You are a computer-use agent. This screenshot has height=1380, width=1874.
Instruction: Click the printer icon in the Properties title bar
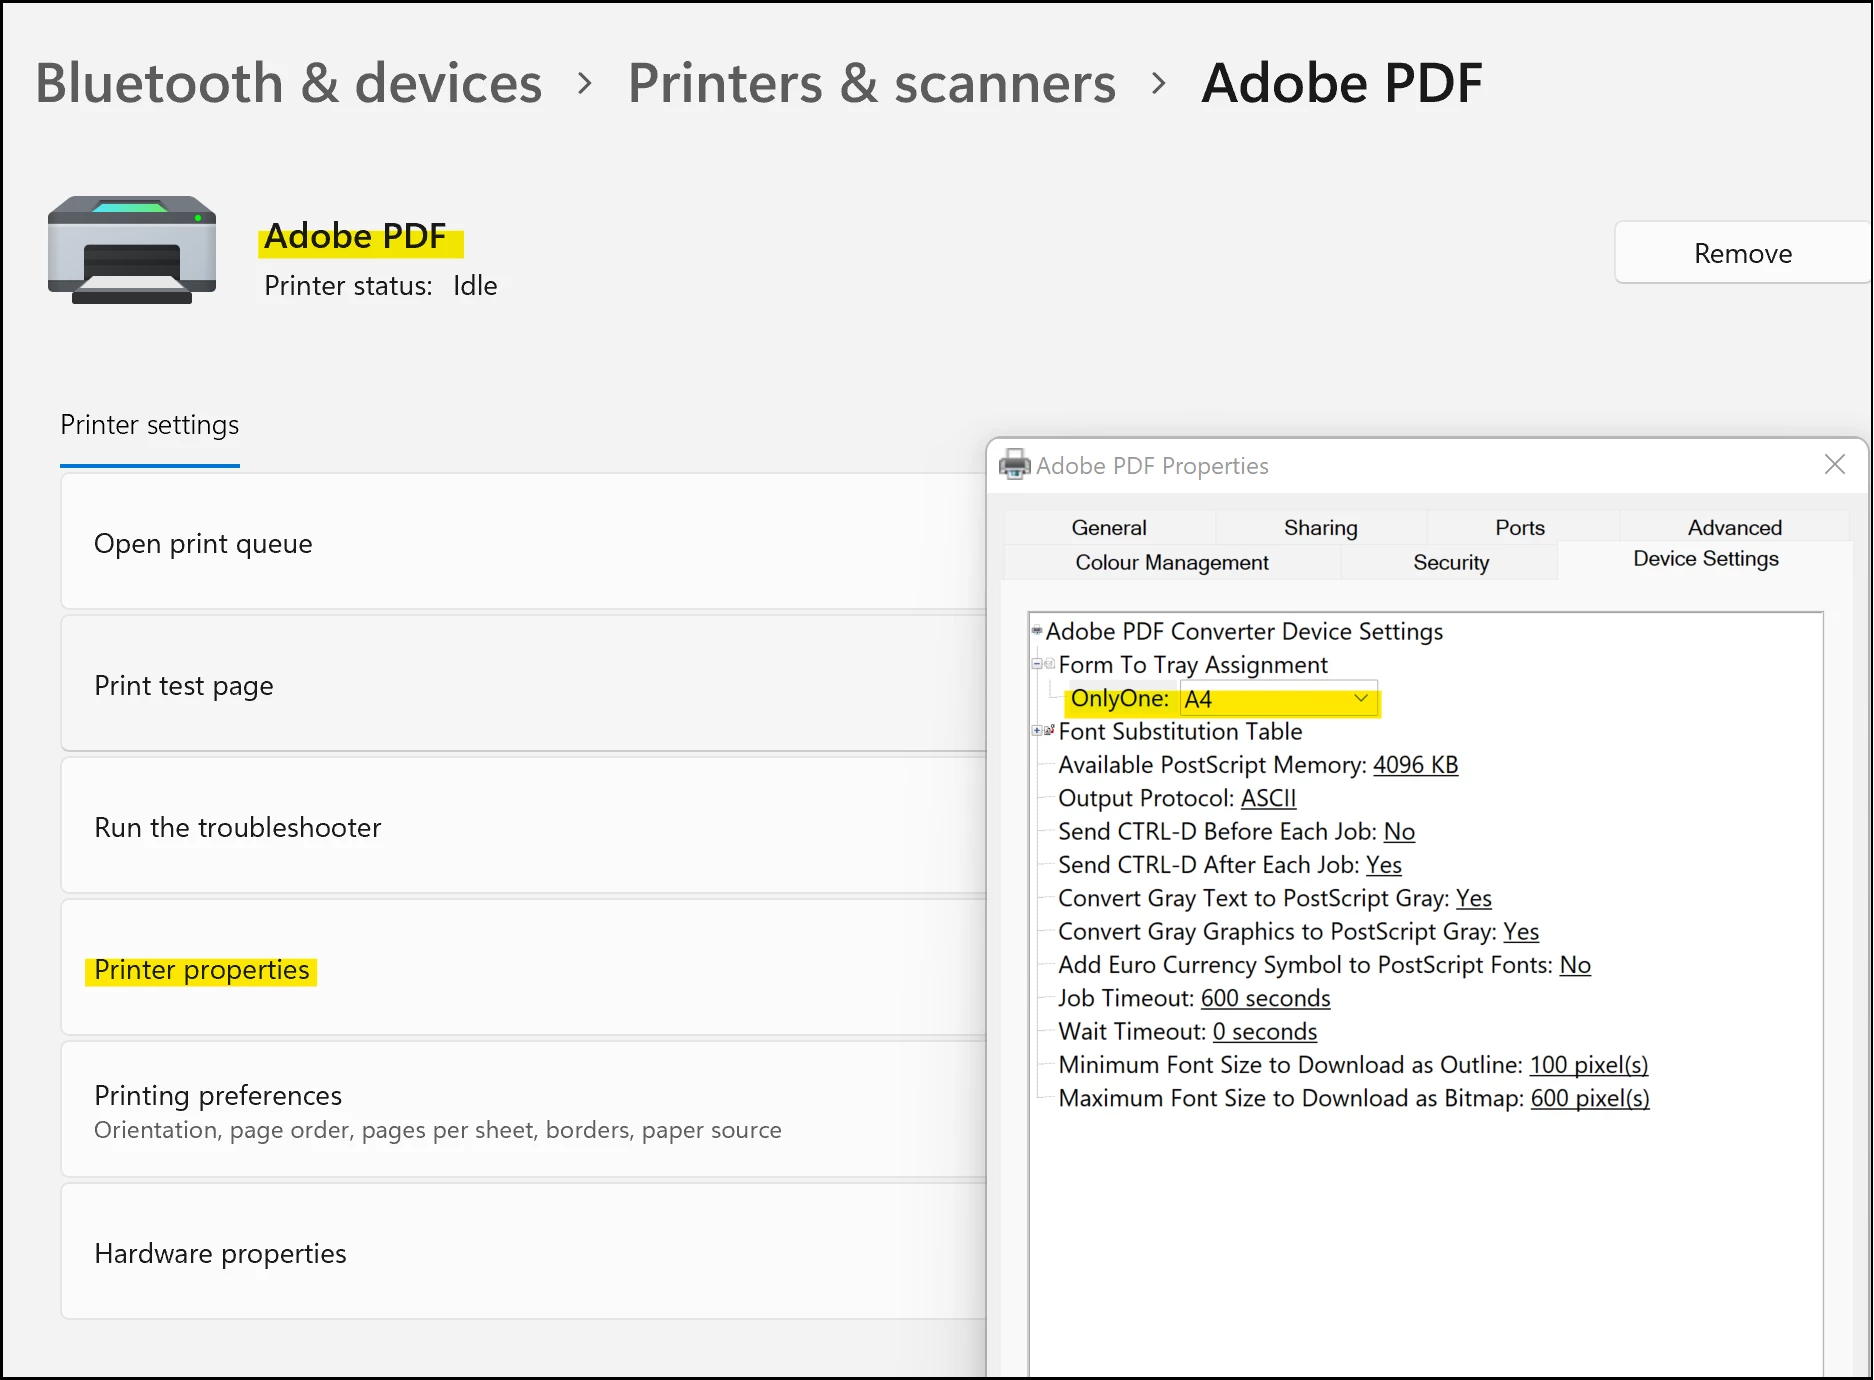coord(1014,465)
